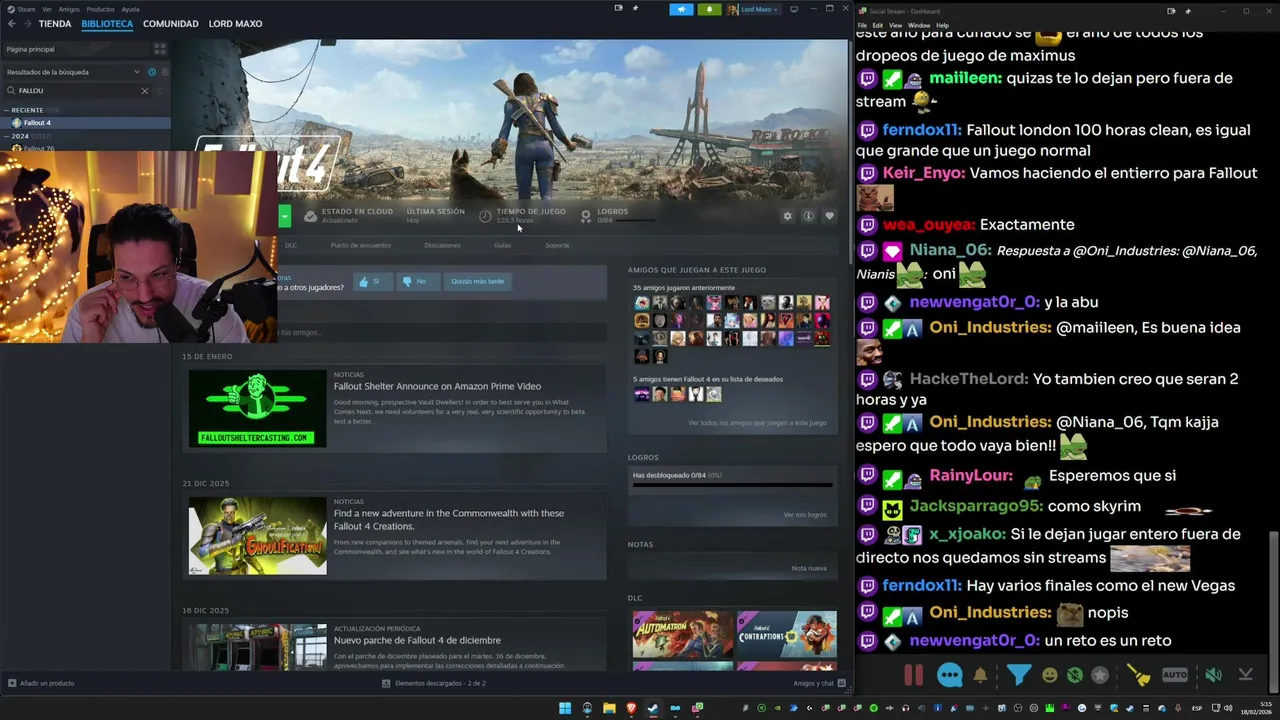The width and height of the screenshot is (1280, 720).
Task: Click Ver todos los amigos link
Action: (x=757, y=423)
